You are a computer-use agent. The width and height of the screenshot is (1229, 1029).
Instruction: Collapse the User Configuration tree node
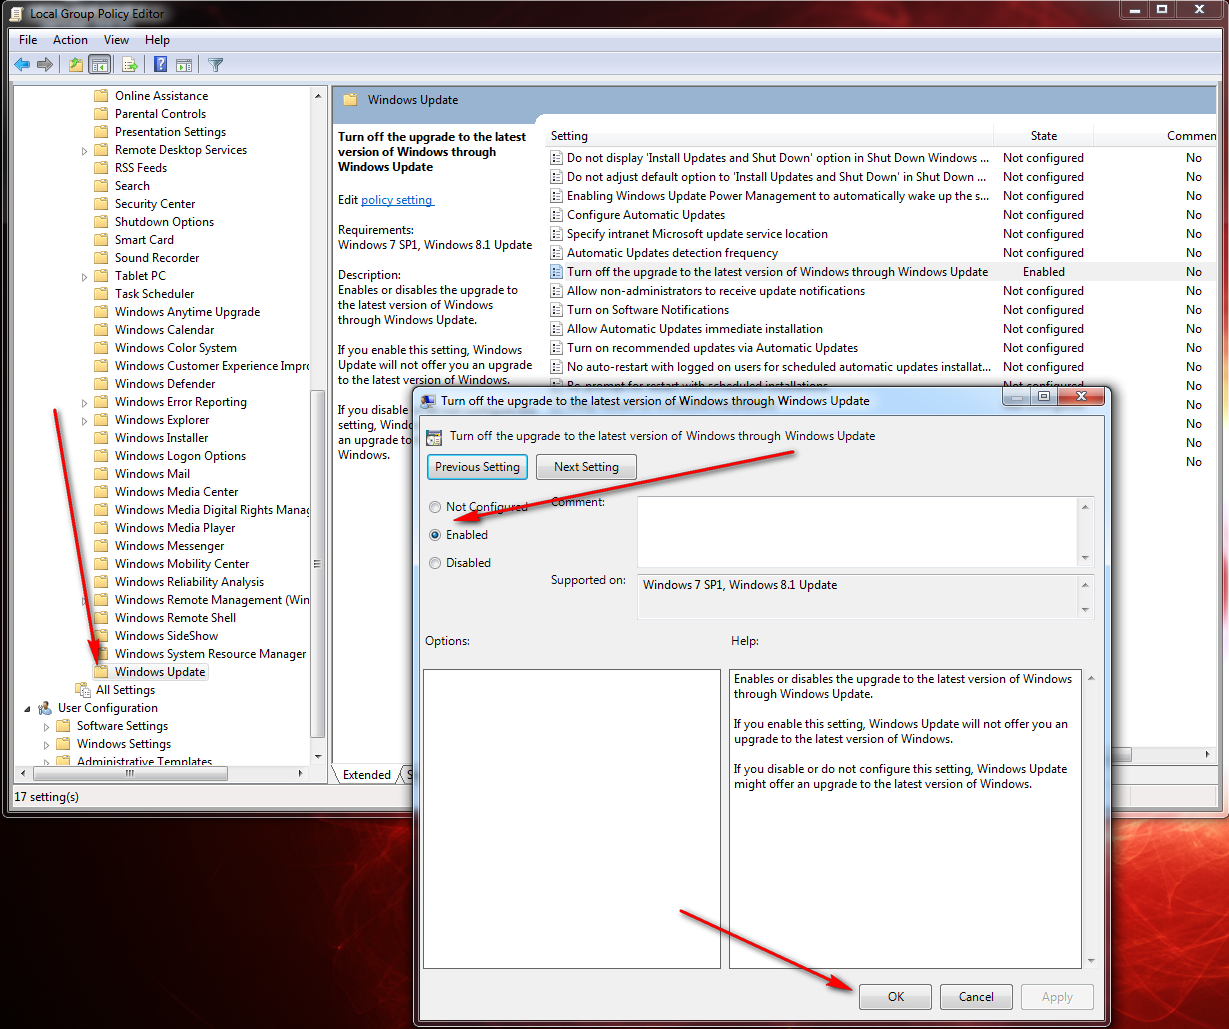point(28,708)
